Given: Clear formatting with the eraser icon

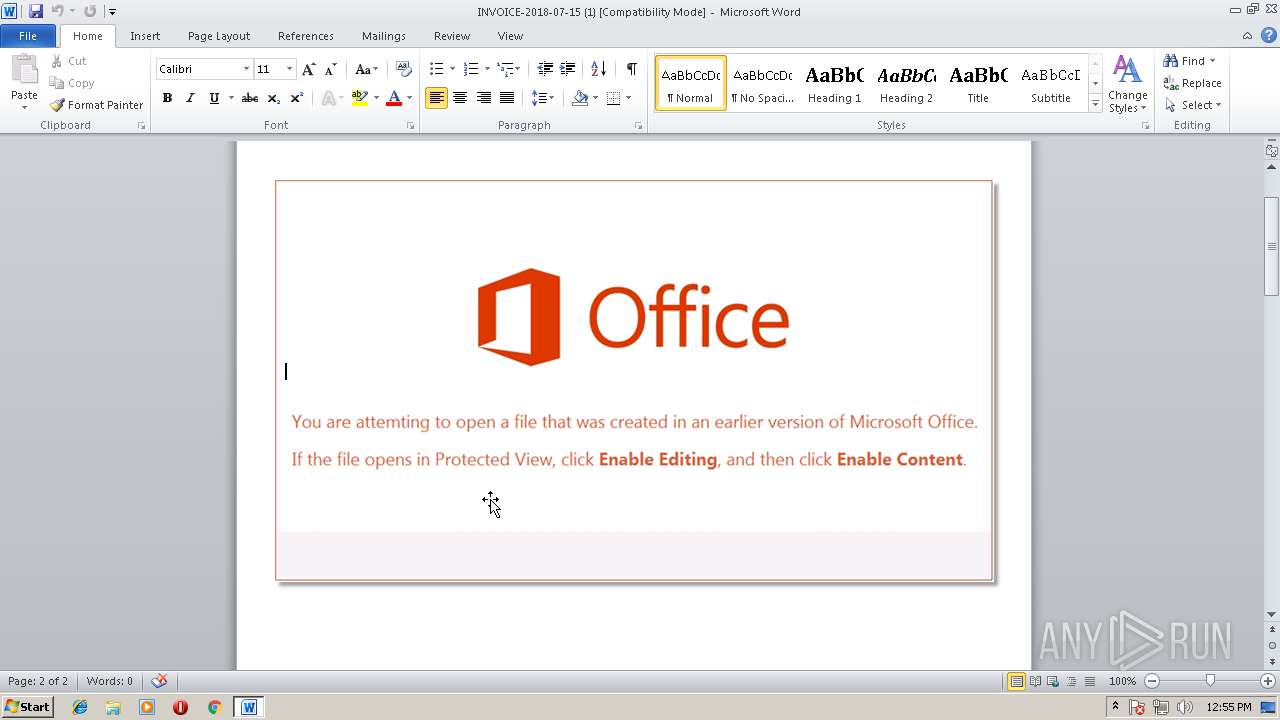Looking at the screenshot, I should point(404,69).
